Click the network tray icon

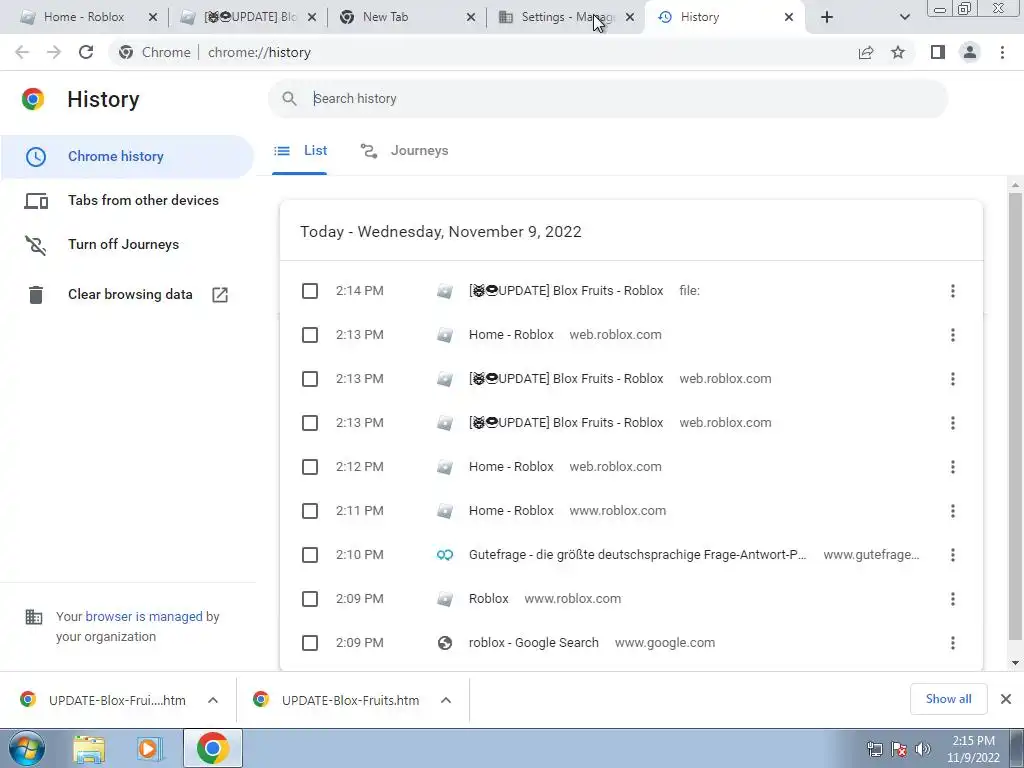point(874,748)
